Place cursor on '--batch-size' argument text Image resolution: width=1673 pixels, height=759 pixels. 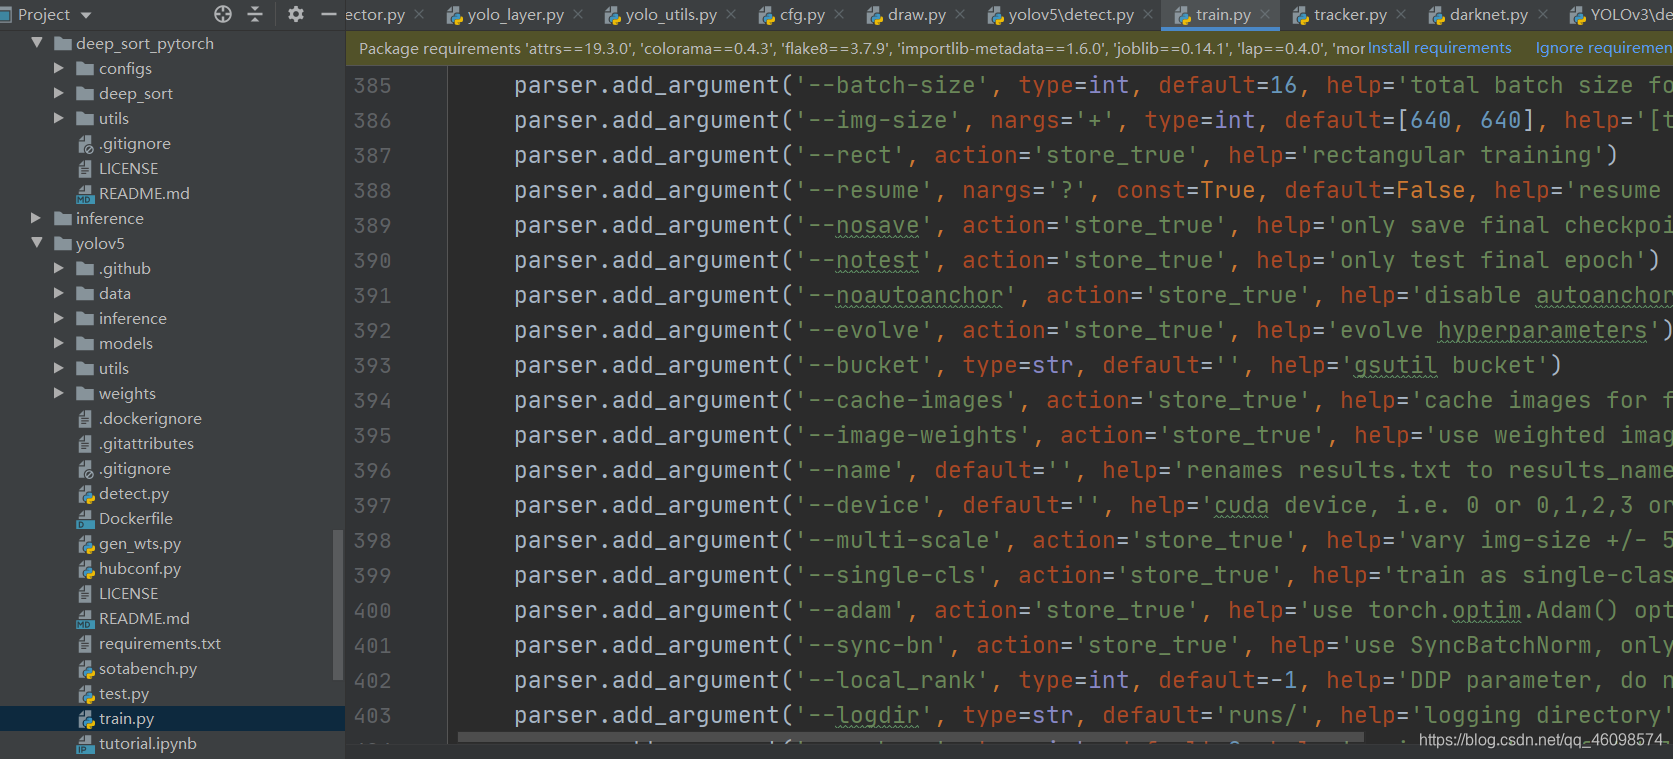[x=891, y=86]
